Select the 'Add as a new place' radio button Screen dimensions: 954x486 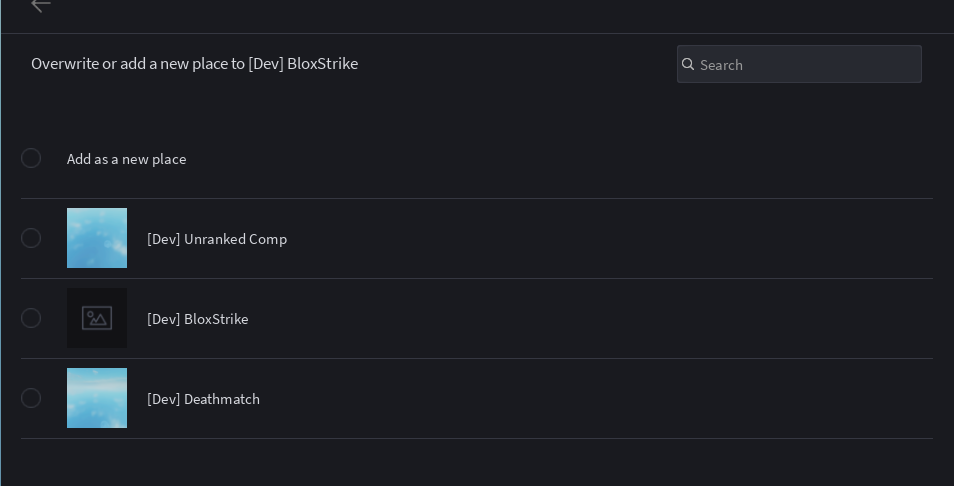(31, 158)
